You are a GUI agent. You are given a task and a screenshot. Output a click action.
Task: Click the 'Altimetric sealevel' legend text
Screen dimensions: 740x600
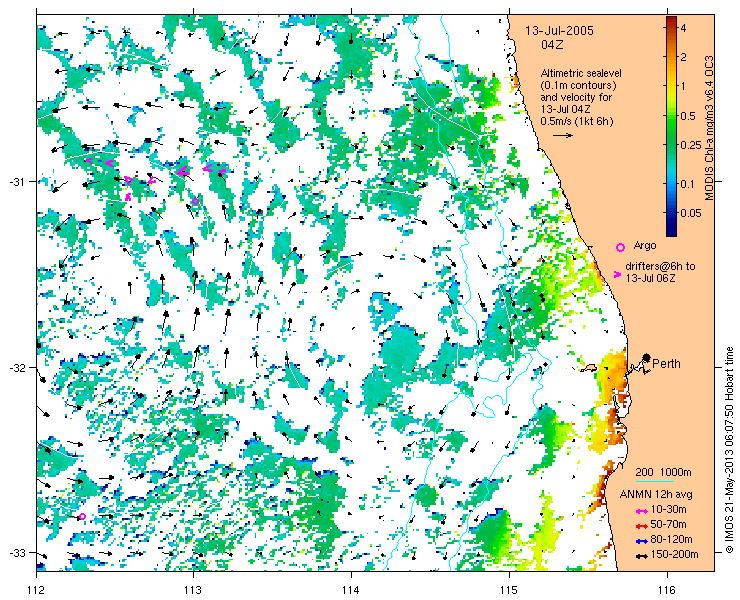581,74
